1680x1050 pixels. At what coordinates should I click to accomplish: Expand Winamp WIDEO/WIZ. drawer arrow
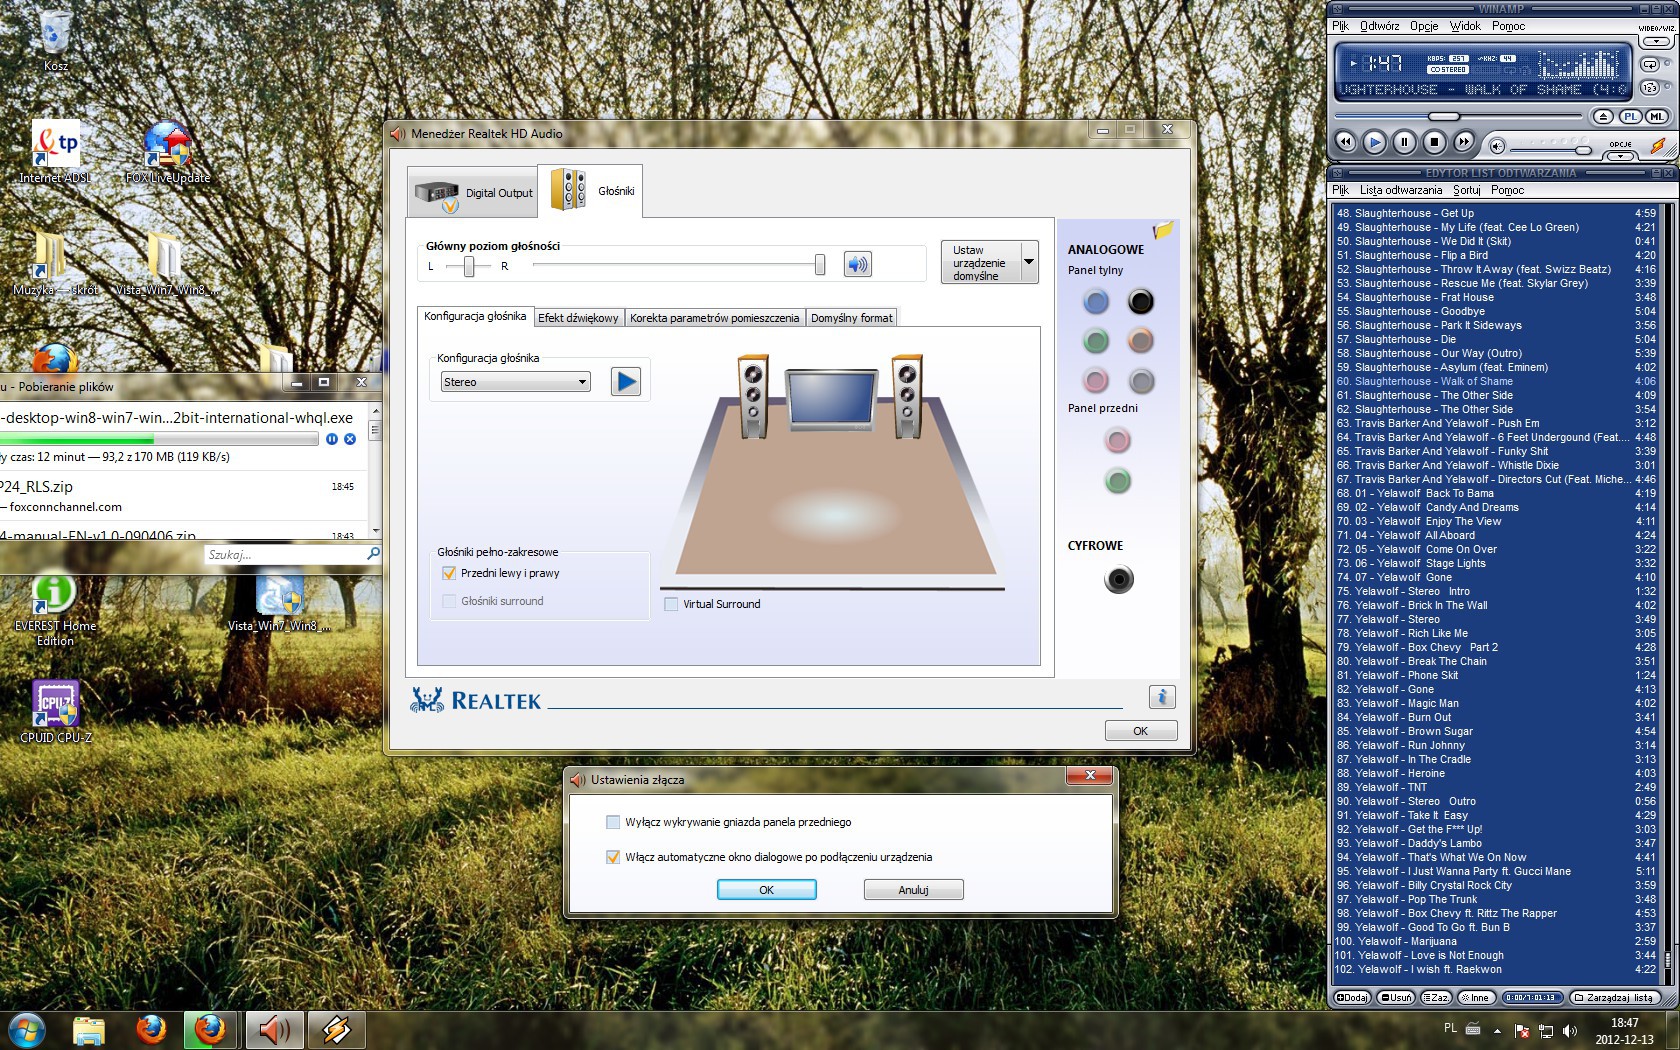click(1657, 42)
